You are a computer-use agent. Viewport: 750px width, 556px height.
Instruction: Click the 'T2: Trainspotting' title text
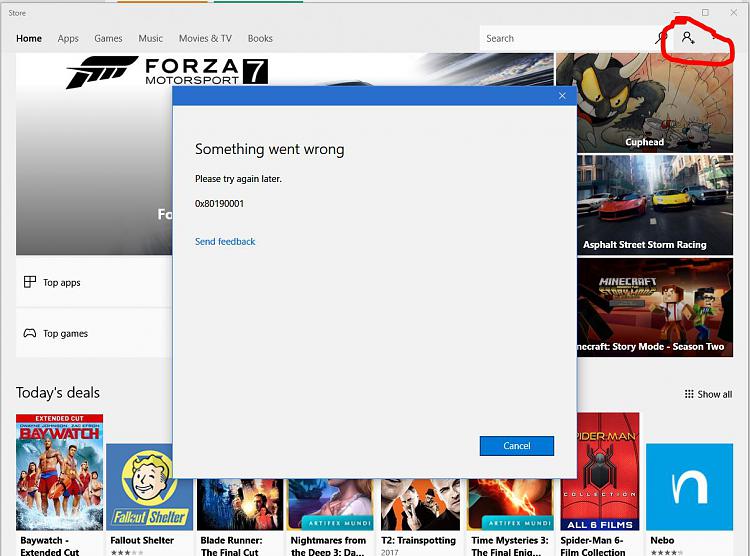pos(419,540)
